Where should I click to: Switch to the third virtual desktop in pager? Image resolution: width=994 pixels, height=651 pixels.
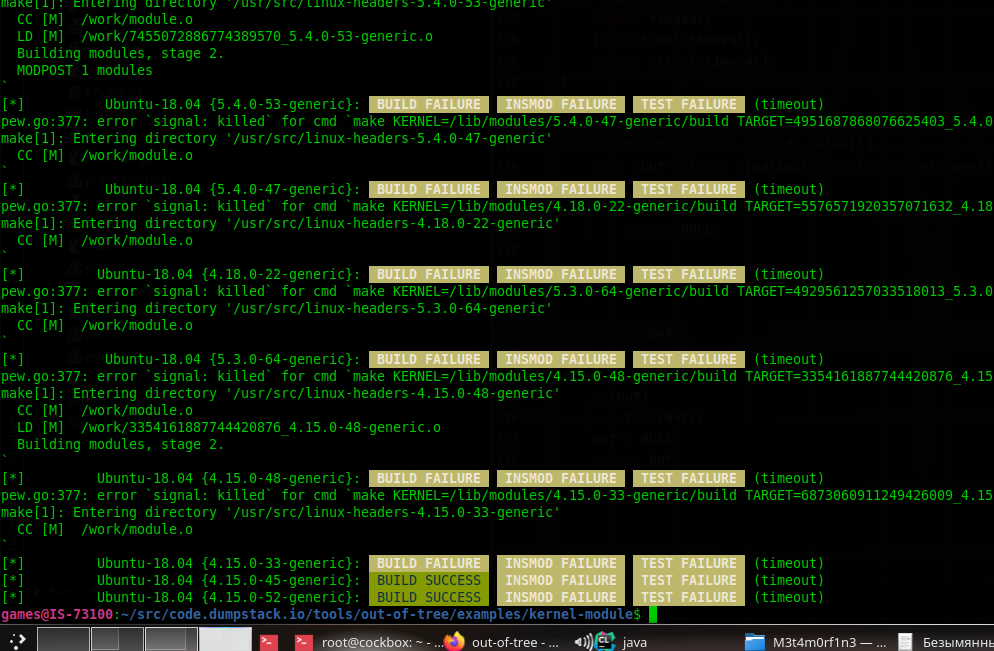[x=171, y=640]
